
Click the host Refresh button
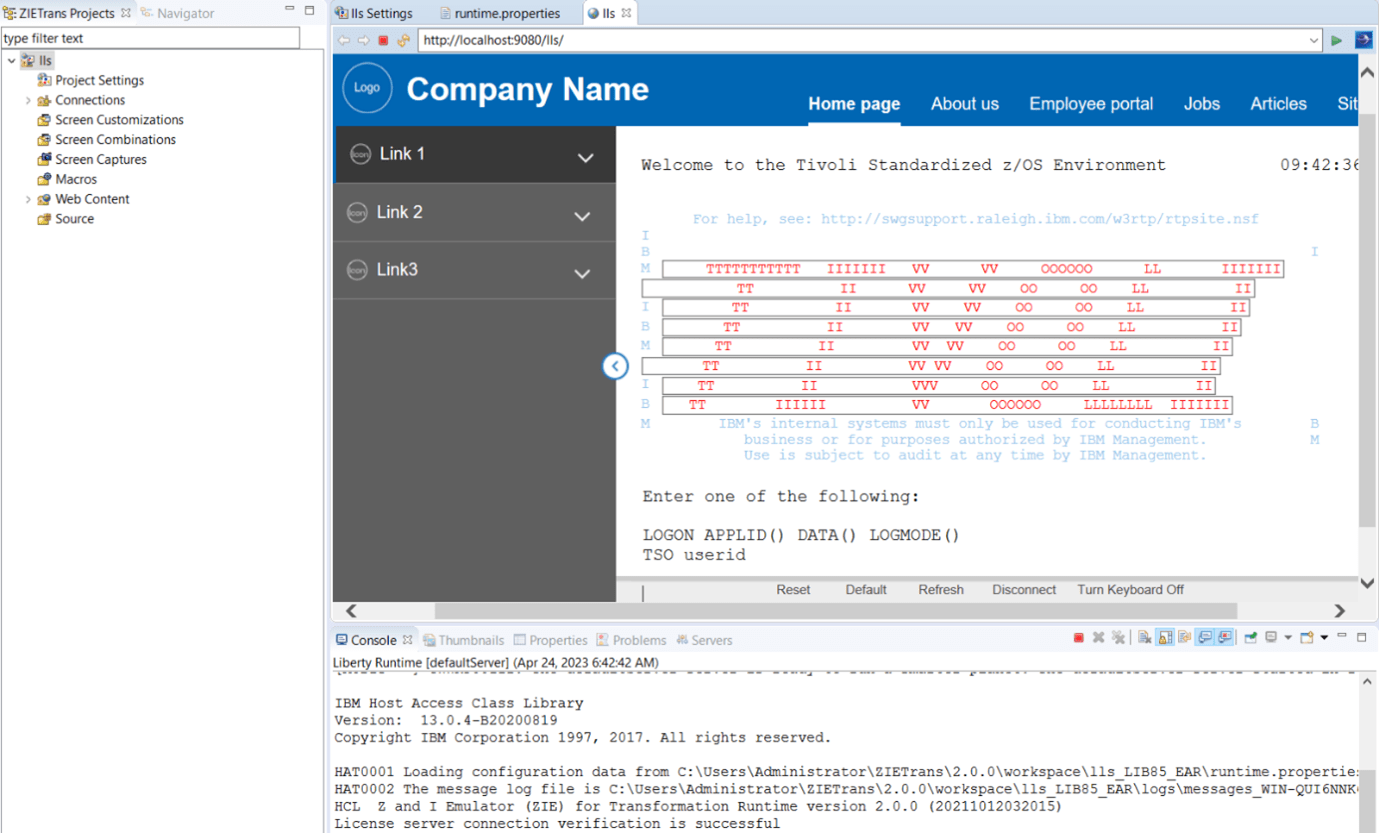(x=941, y=590)
